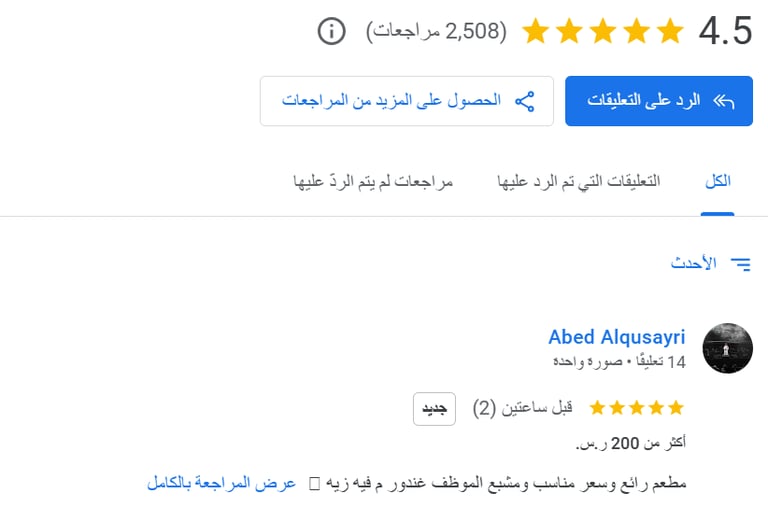The height and width of the screenshot is (512, 768).
Task: Click الحصول على المزيد من المراجعات button
Action: tap(407, 101)
